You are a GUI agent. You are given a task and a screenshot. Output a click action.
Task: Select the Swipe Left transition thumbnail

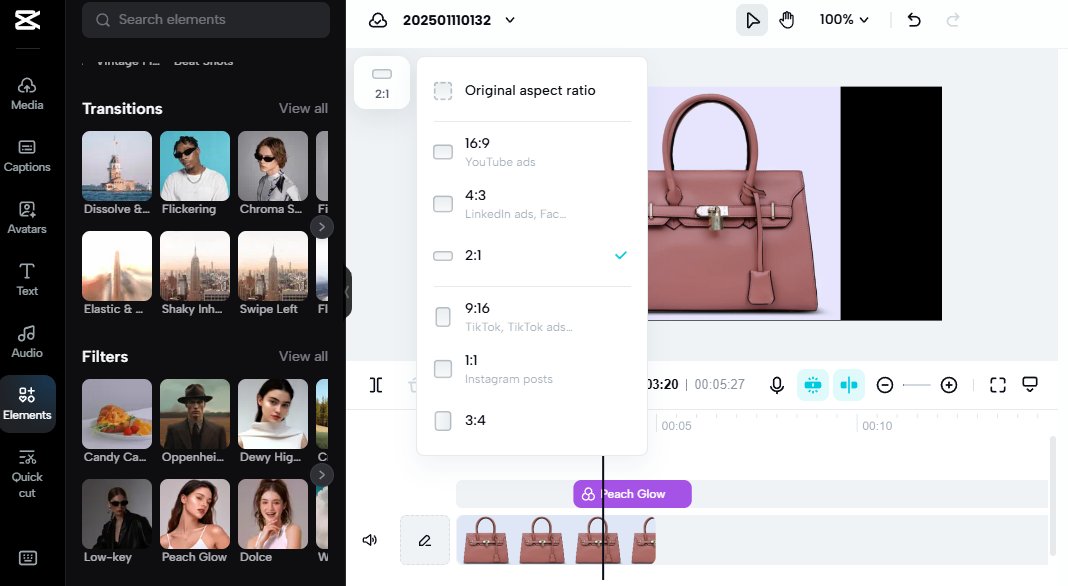coord(273,266)
